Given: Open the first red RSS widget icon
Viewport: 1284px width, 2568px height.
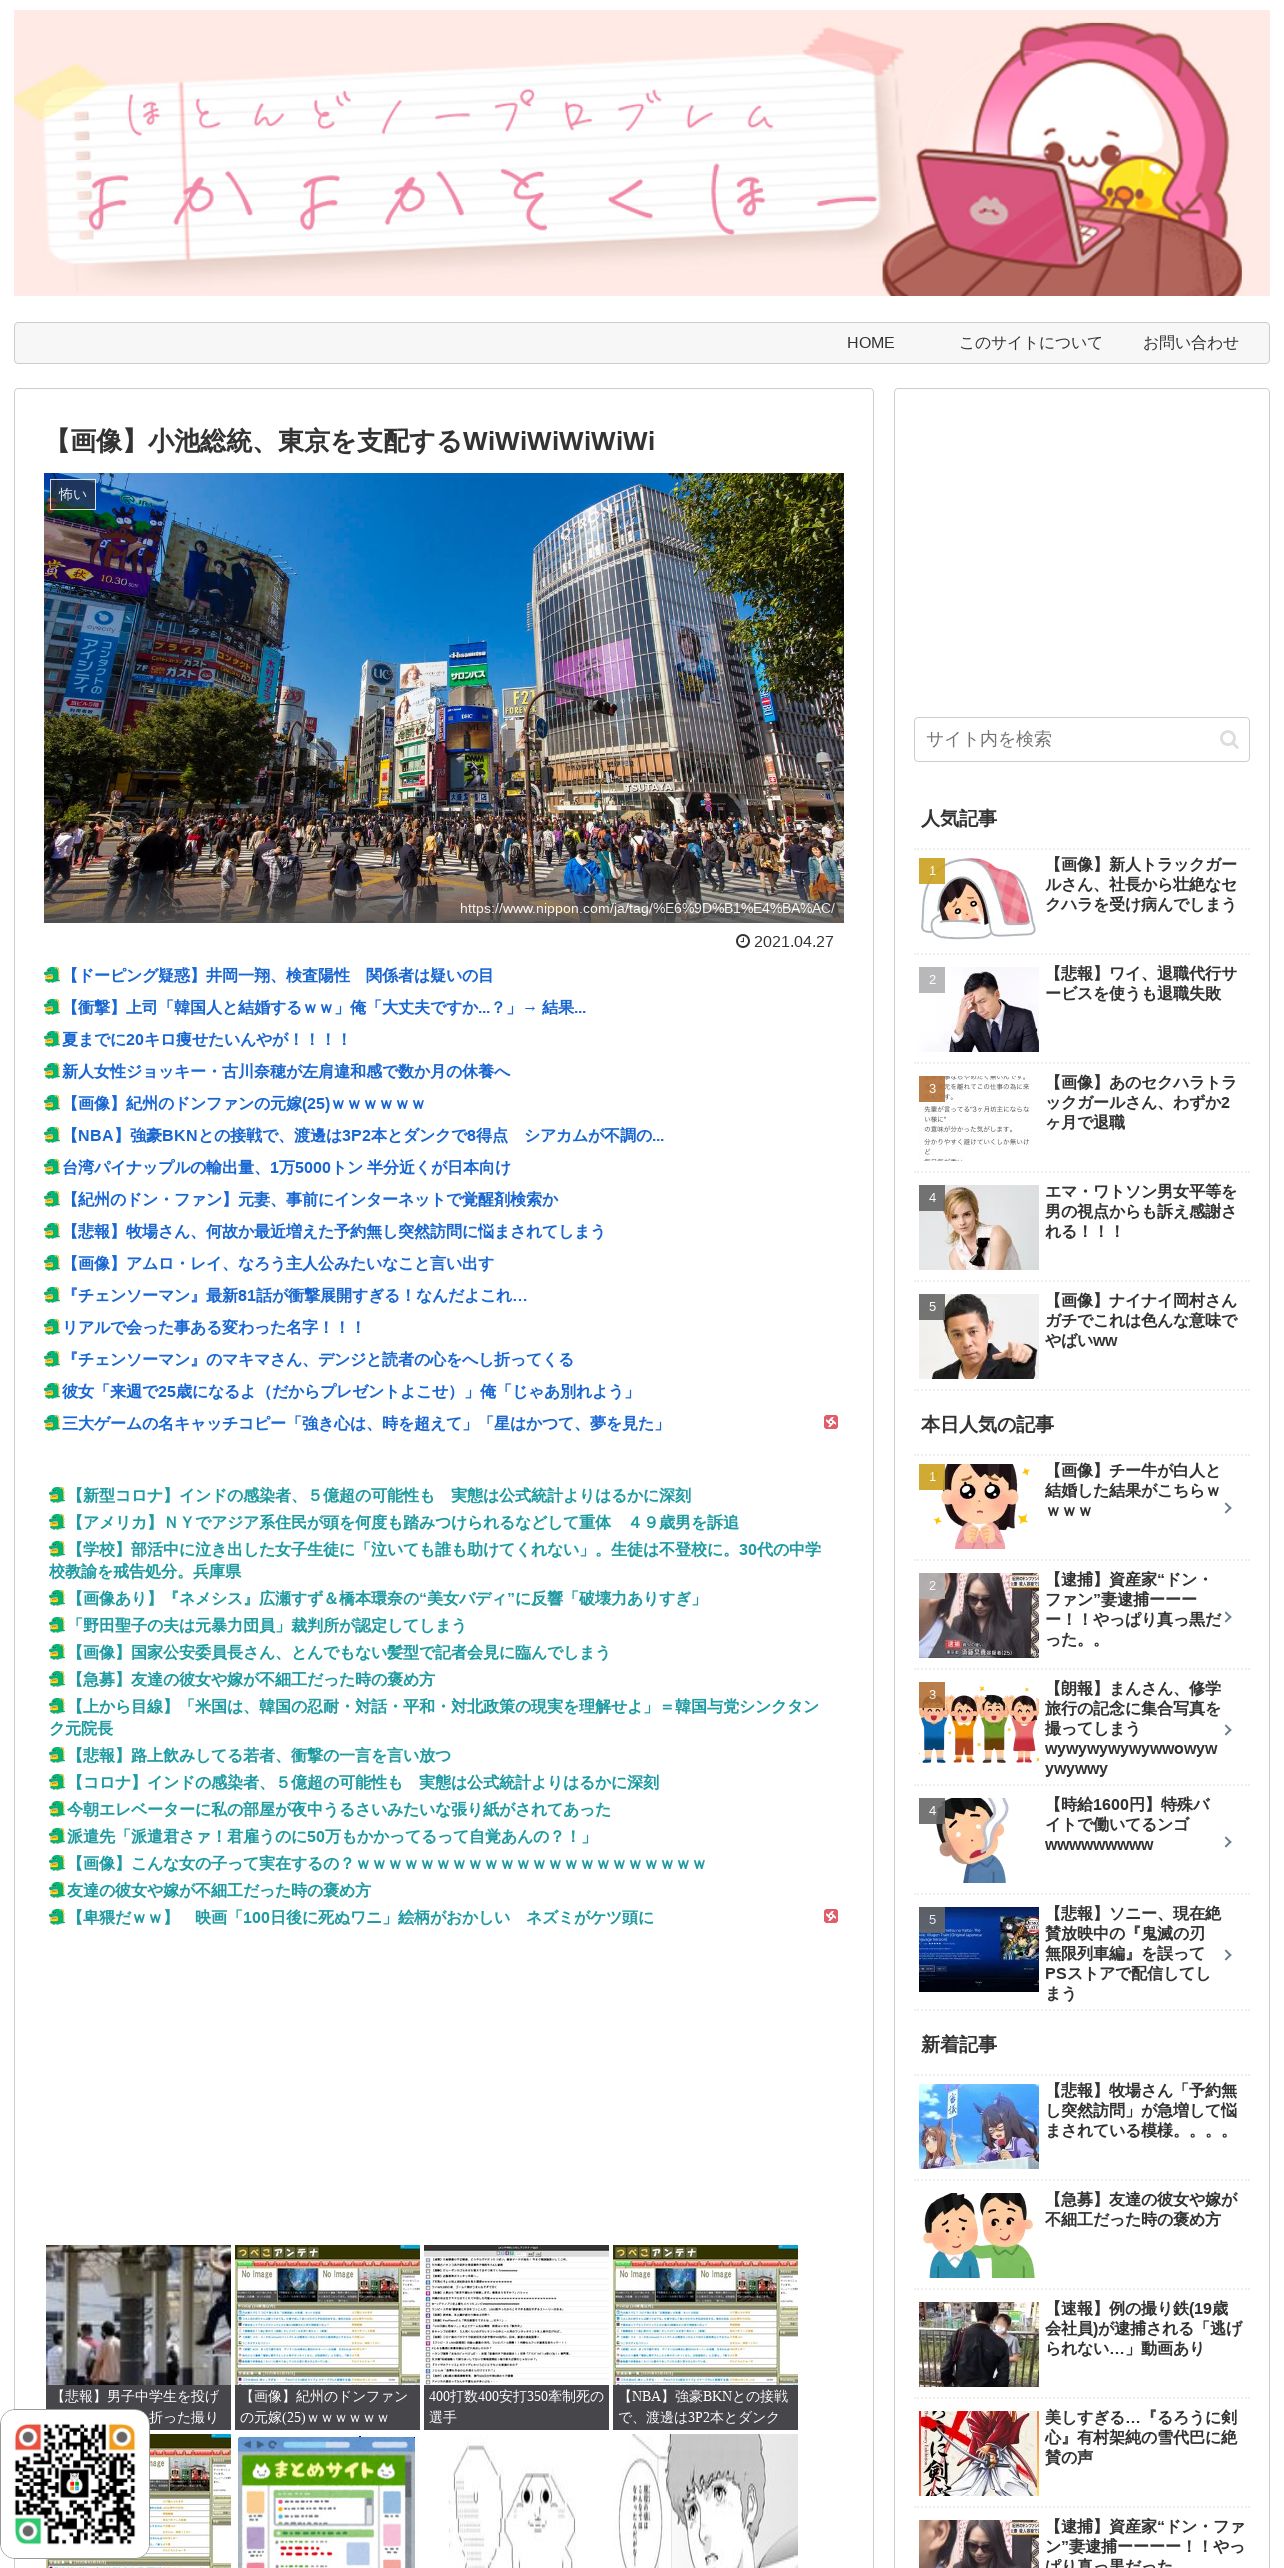Looking at the screenshot, I should pyautogui.click(x=831, y=1422).
